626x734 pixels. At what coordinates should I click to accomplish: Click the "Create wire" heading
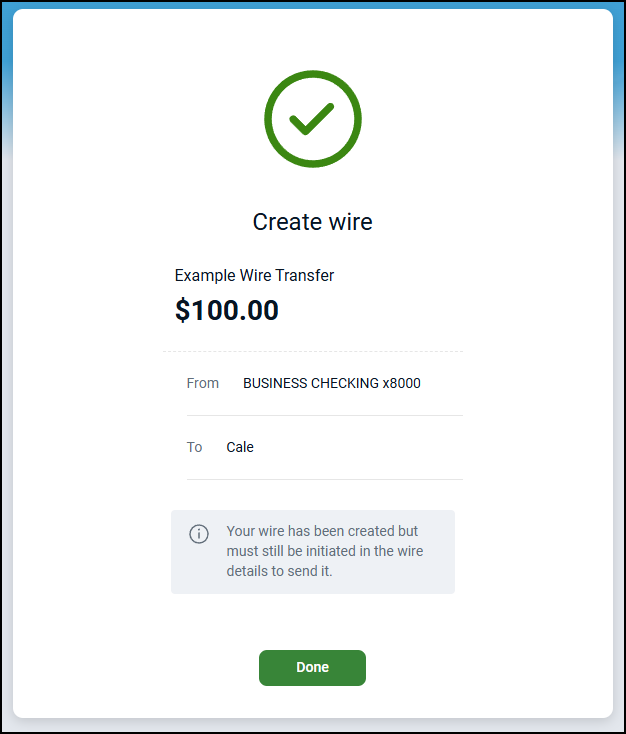312,222
